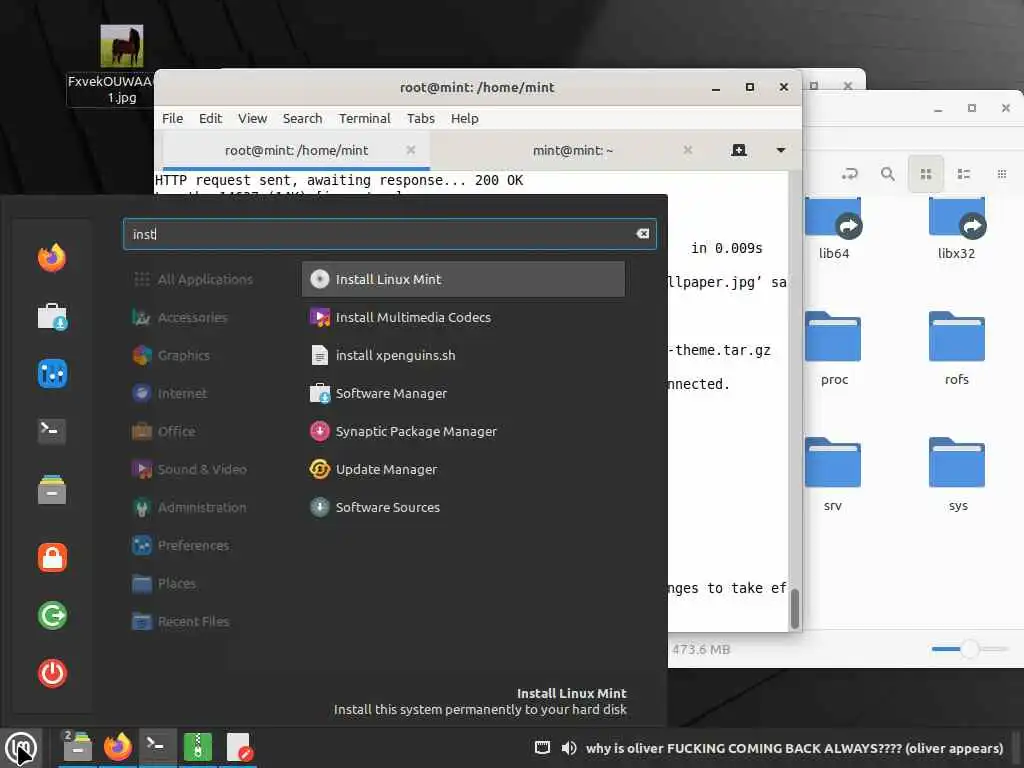Open Firefox from the taskbar
The height and width of the screenshot is (768, 1024).
[x=118, y=747]
